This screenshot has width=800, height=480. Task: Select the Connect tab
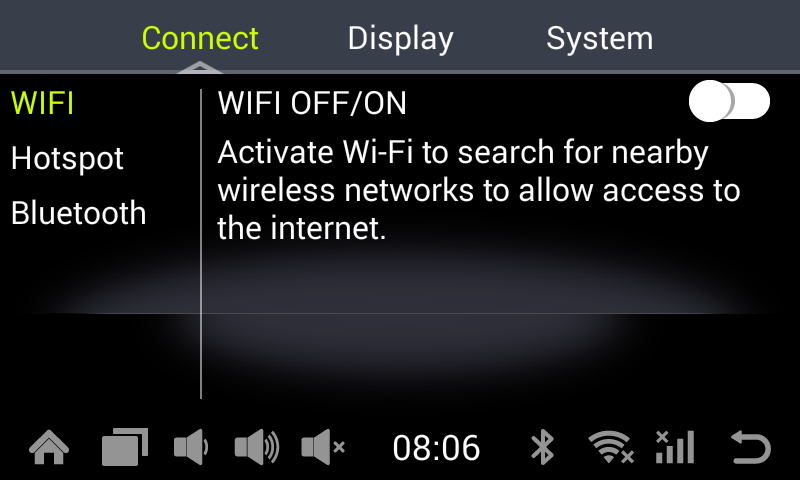pyautogui.click(x=200, y=39)
